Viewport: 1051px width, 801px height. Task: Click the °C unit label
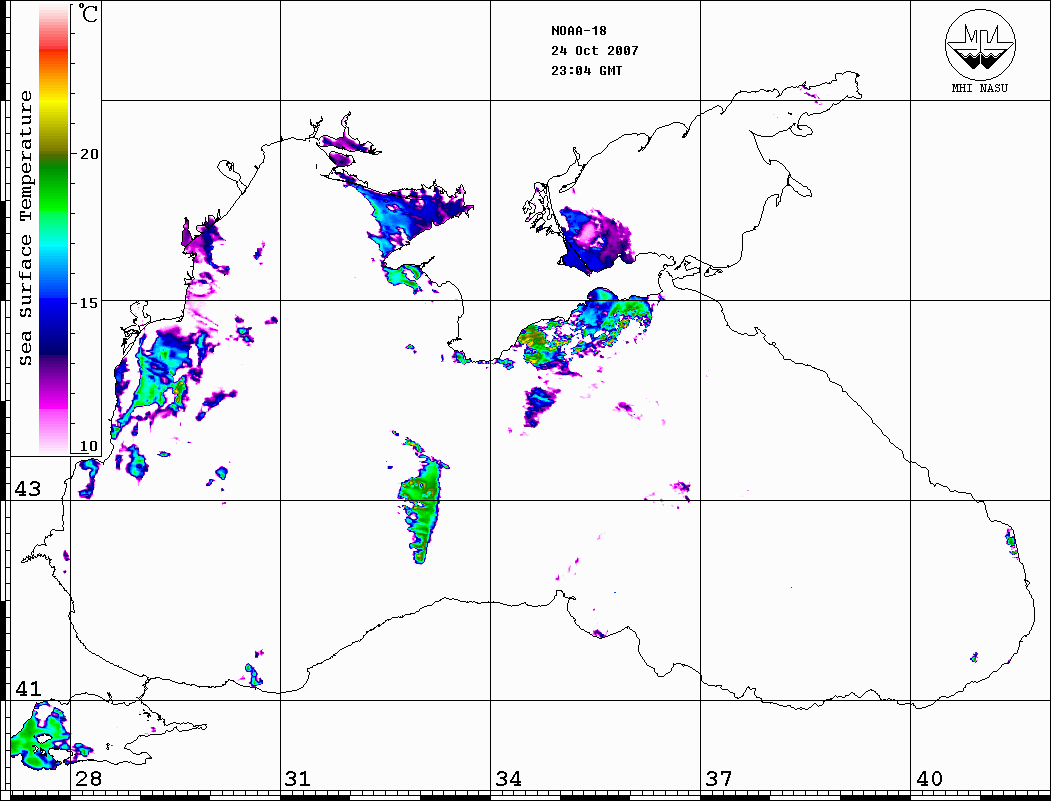coord(88,13)
